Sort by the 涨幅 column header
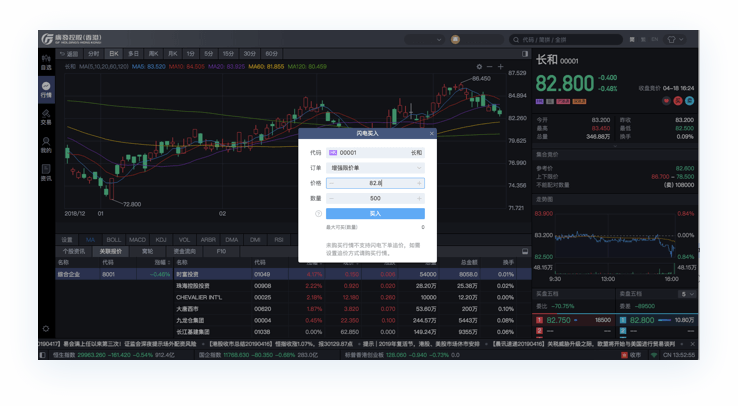 [x=162, y=263]
